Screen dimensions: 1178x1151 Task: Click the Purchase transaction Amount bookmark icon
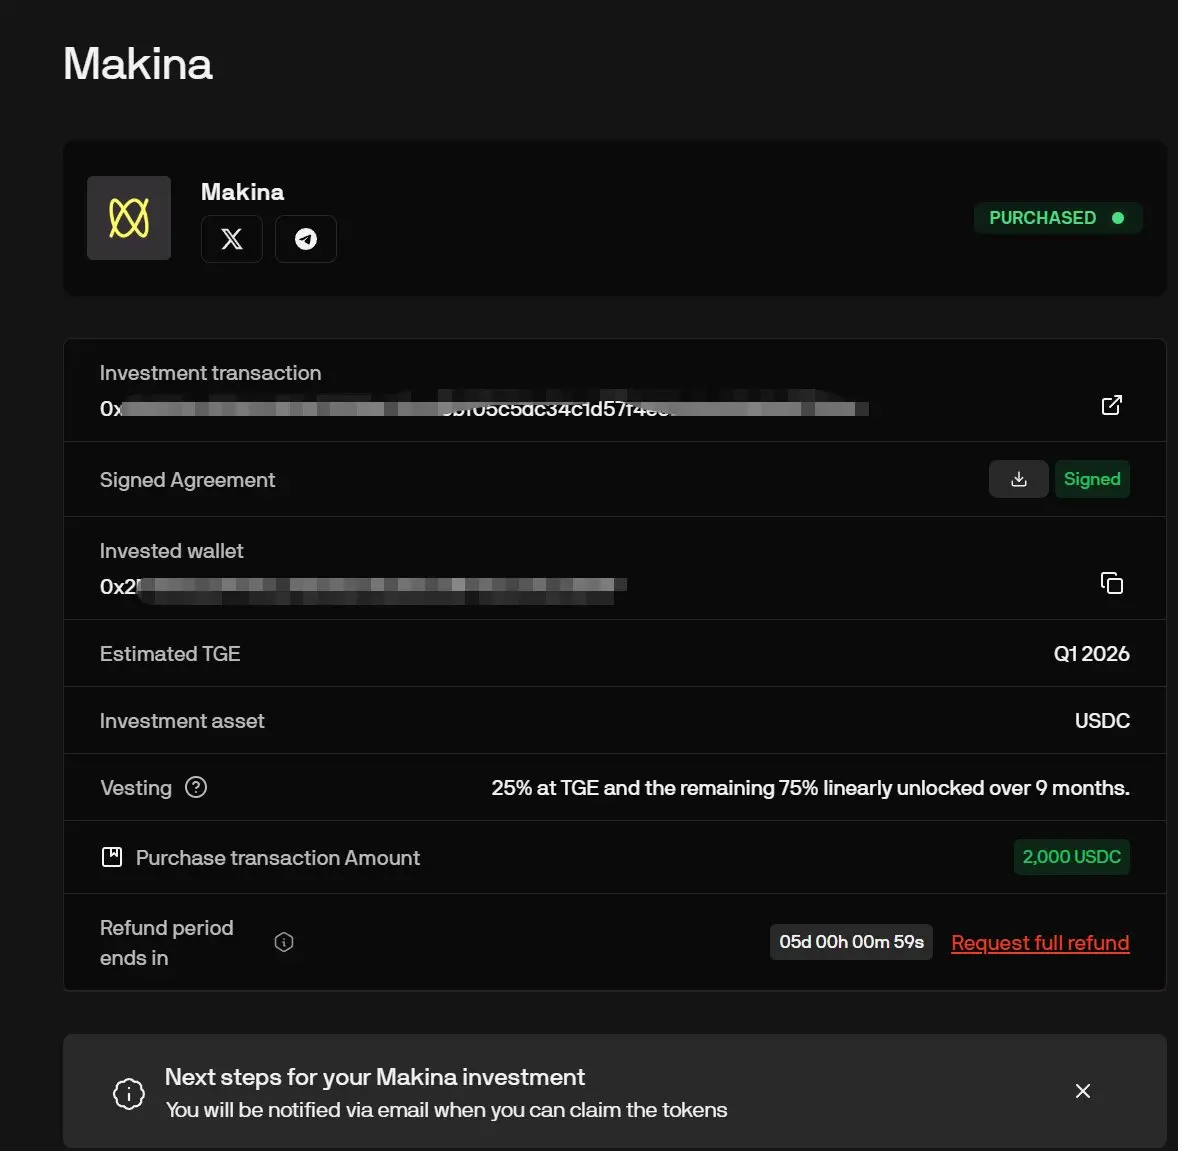click(112, 857)
